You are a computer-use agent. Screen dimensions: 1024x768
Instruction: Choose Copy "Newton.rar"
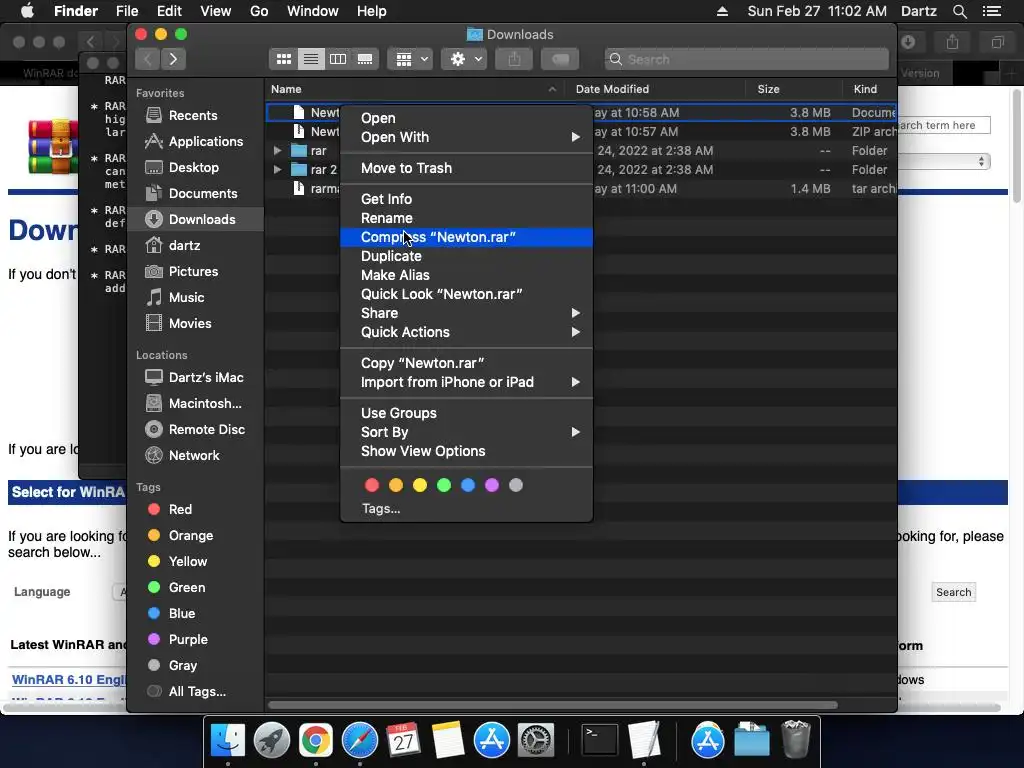click(x=466, y=363)
